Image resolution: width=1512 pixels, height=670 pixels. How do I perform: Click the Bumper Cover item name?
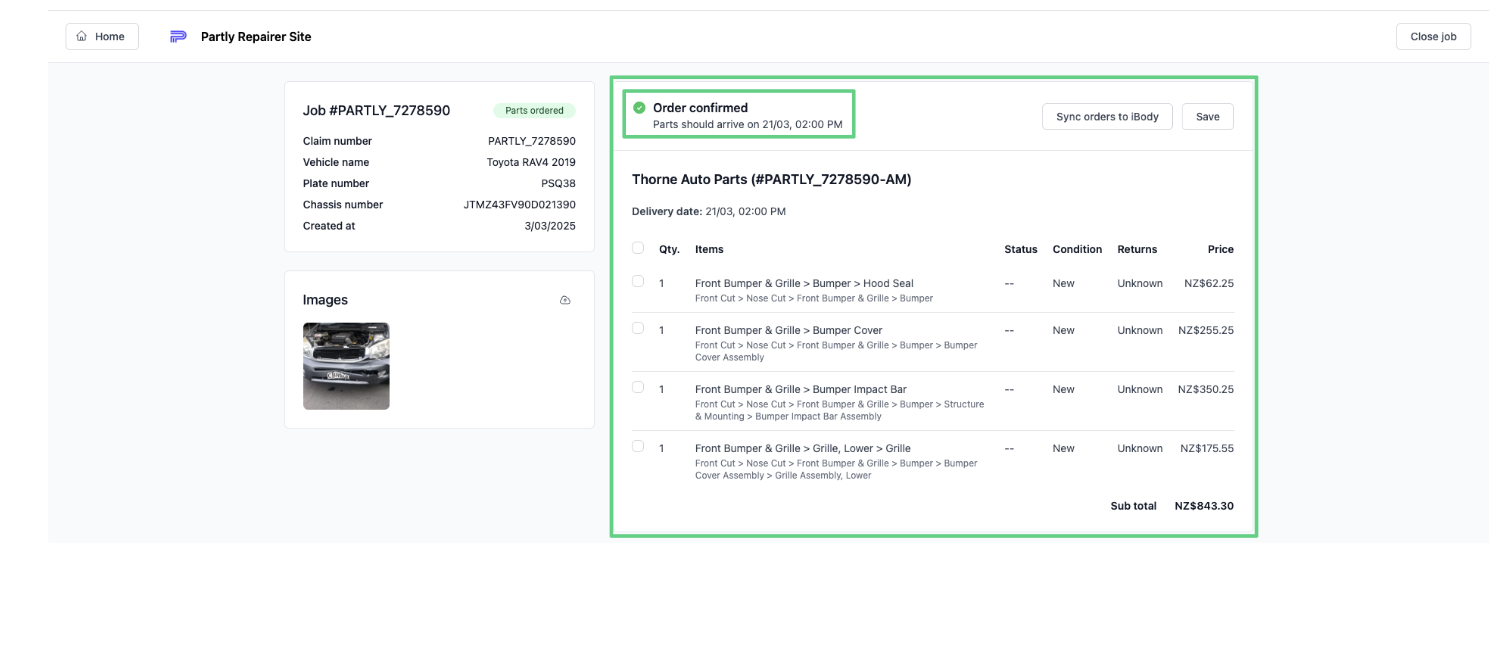click(789, 330)
